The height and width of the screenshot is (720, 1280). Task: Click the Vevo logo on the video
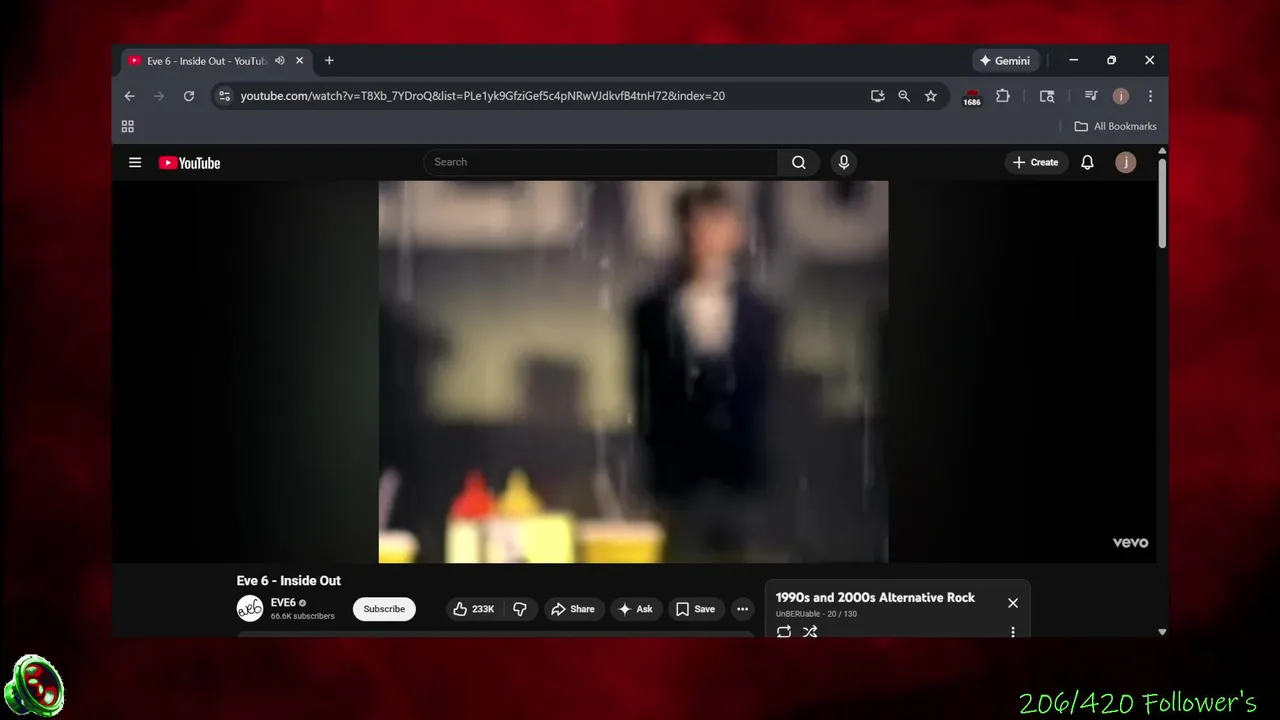point(1130,542)
